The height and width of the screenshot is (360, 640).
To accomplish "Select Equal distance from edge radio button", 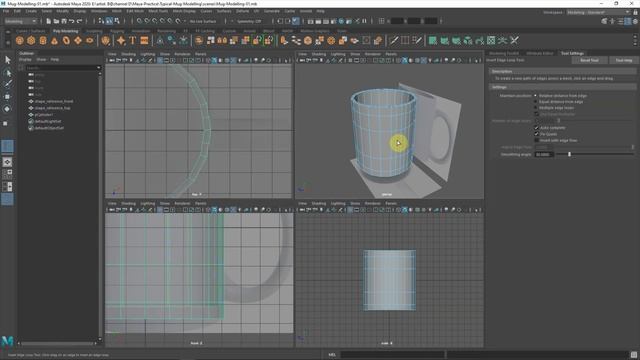I will tap(536, 102).
